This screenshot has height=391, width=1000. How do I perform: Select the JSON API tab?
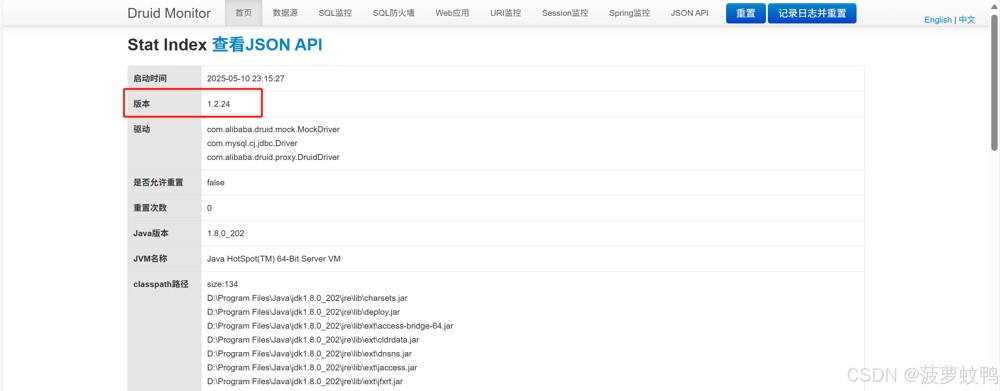[689, 13]
